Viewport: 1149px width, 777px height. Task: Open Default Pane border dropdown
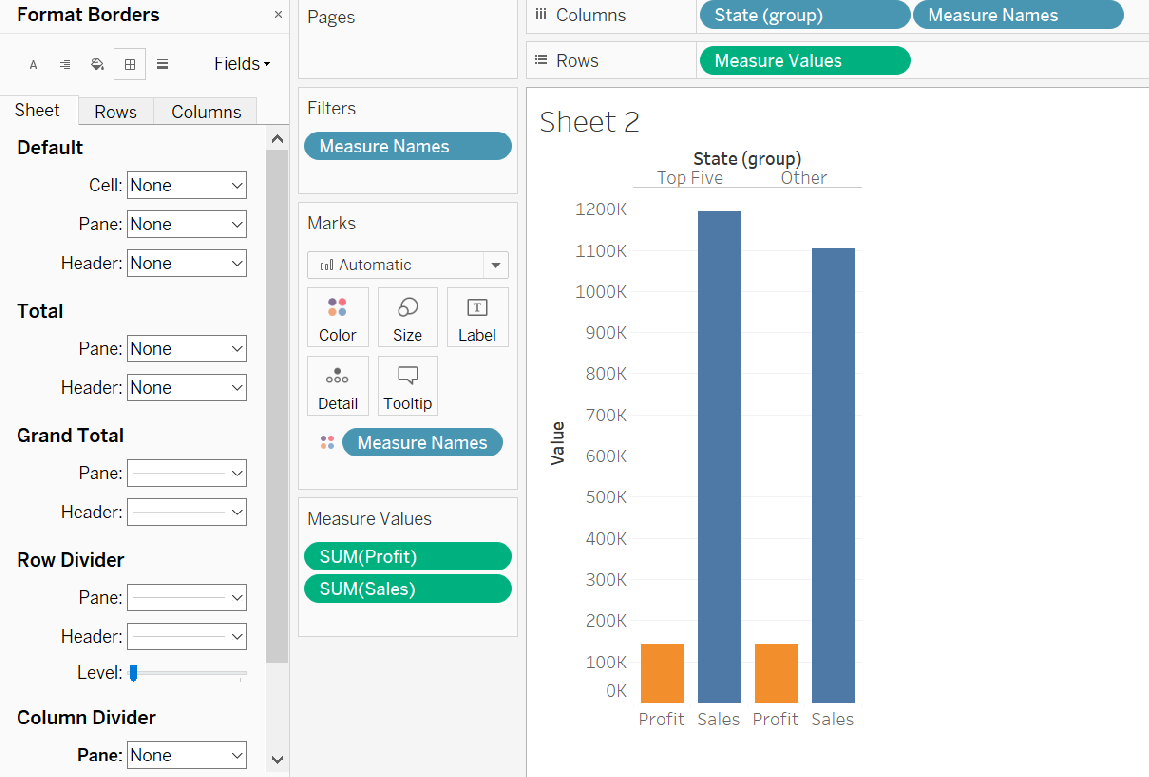(x=187, y=224)
